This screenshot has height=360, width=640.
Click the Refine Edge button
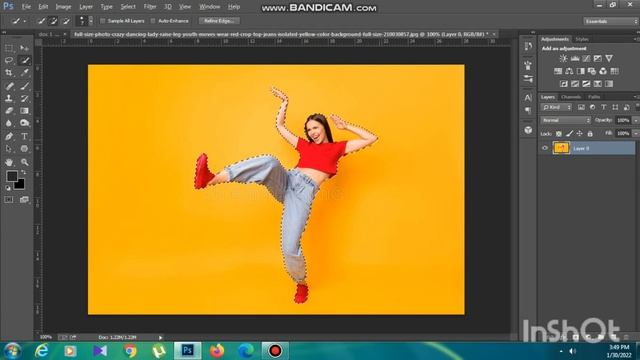pyautogui.click(x=219, y=21)
